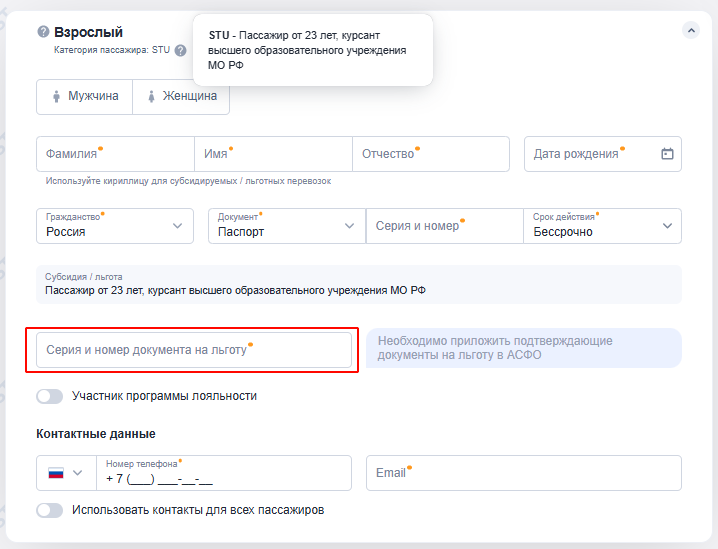Image resolution: width=718 pixels, height=549 pixels.
Task: Click Серия и номер документа на льготу field
Action: point(194,350)
